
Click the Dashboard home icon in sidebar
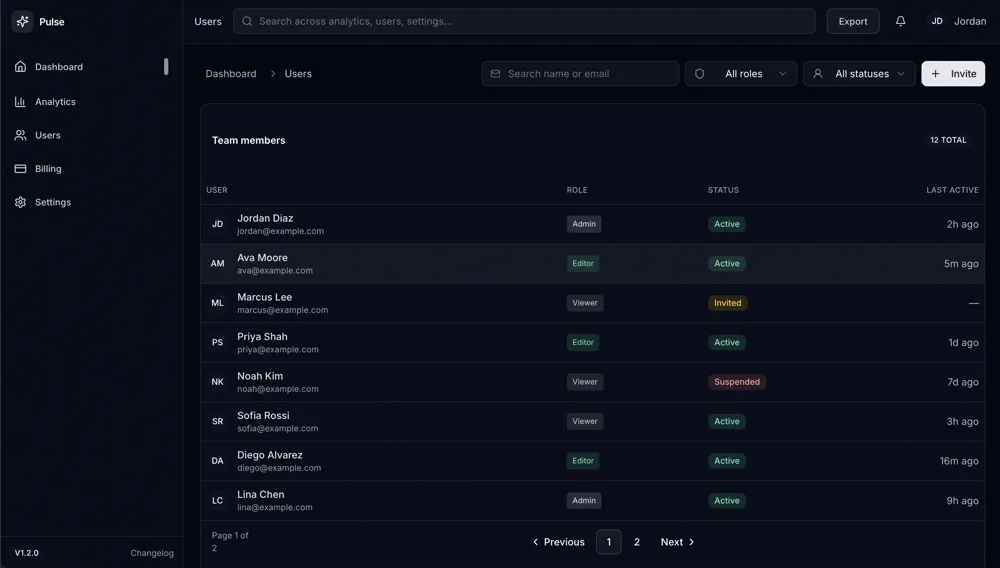(20, 67)
